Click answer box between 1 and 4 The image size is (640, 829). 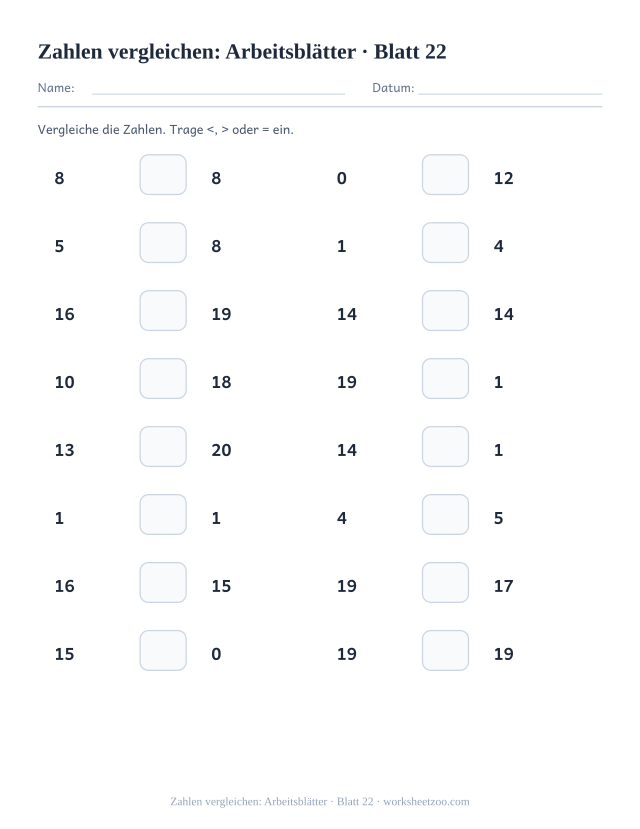click(445, 243)
